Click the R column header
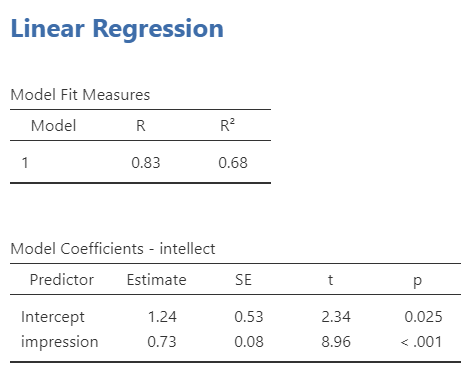474x367 pixels. click(141, 126)
